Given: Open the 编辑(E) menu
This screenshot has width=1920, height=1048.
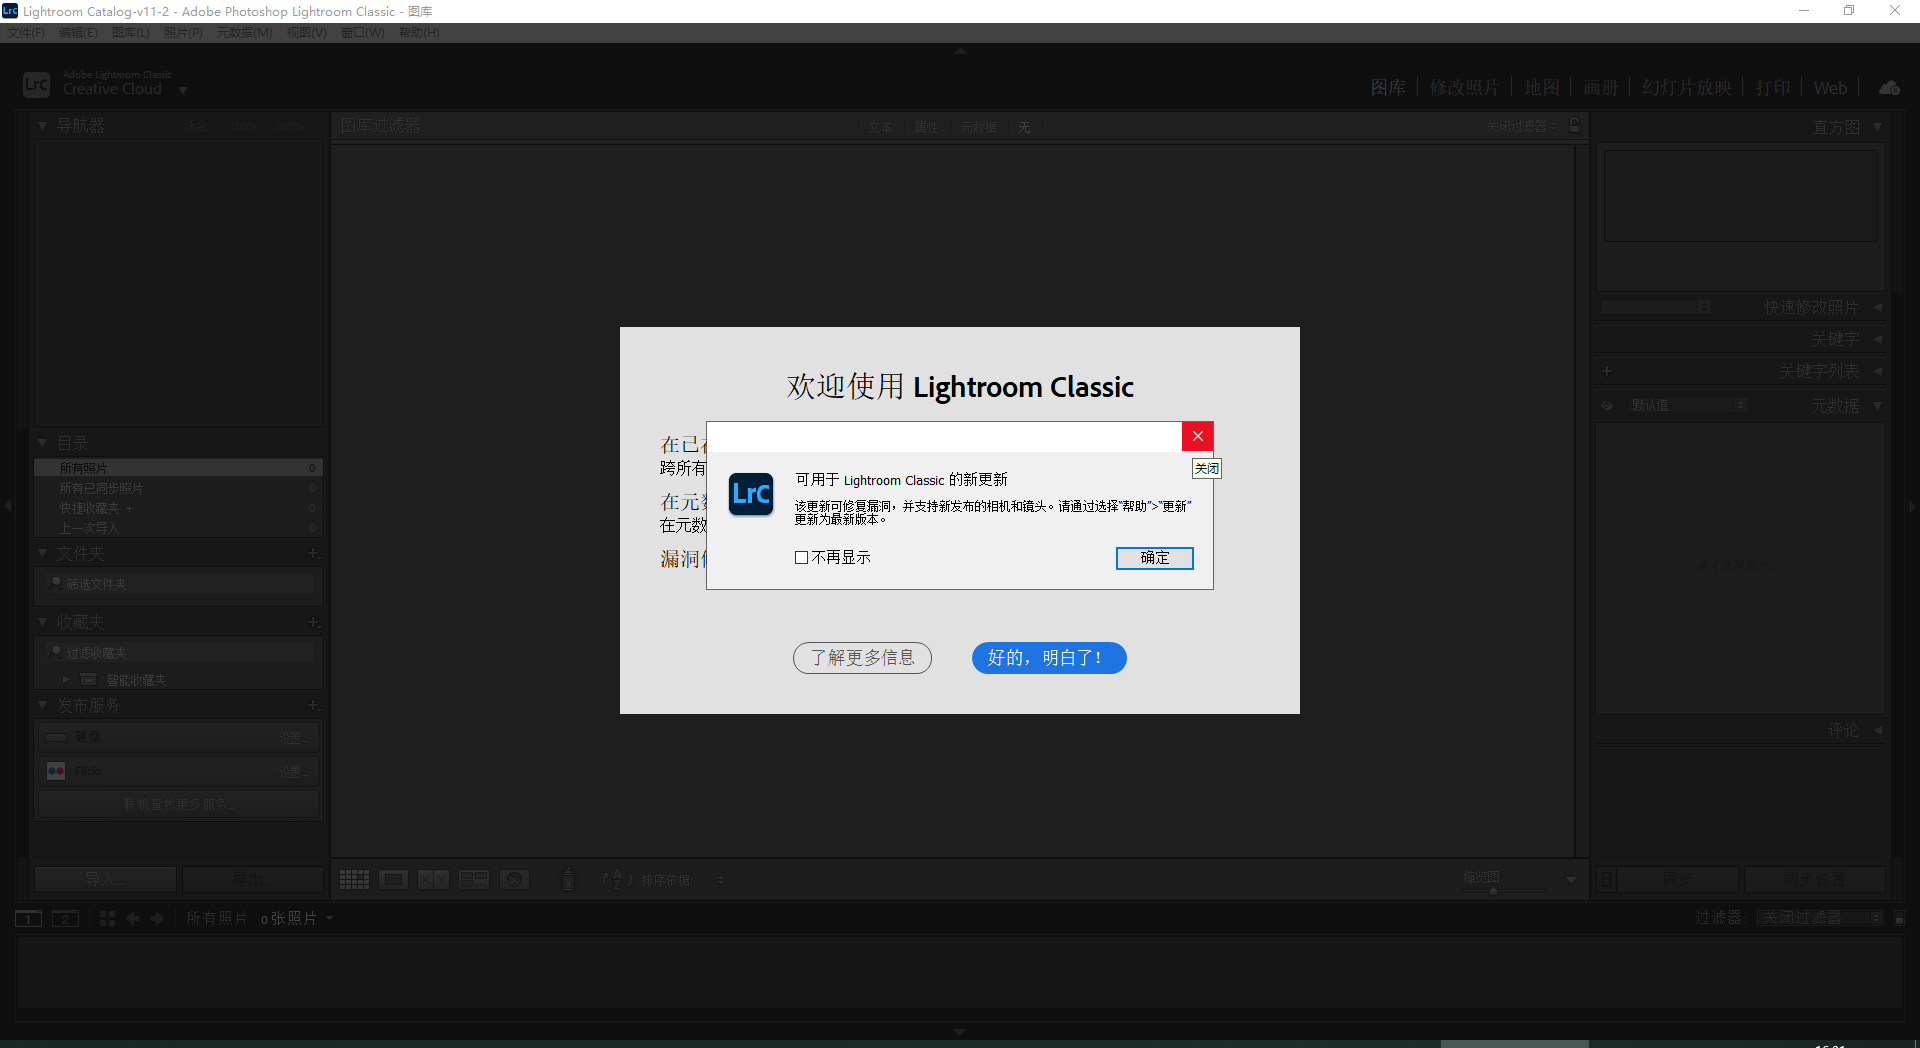Looking at the screenshot, I should [78, 33].
